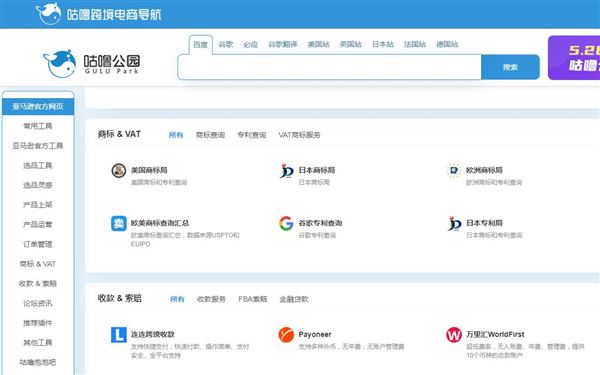Select the 美国站 search tab
Screen dimensions: 600x375
pos(319,44)
